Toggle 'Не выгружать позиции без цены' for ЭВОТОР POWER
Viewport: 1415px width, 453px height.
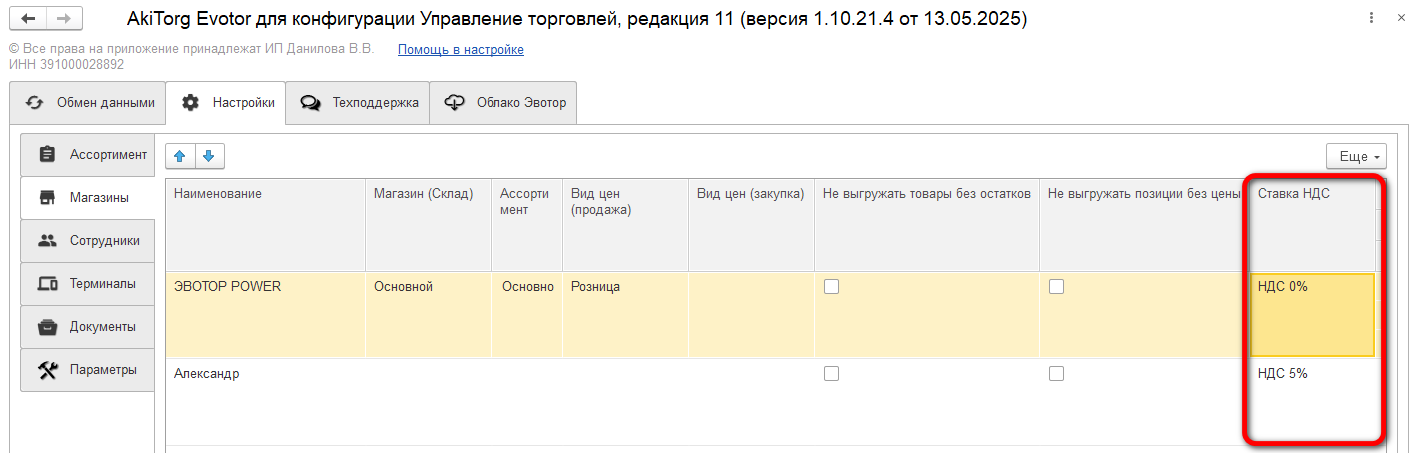point(1056,287)
